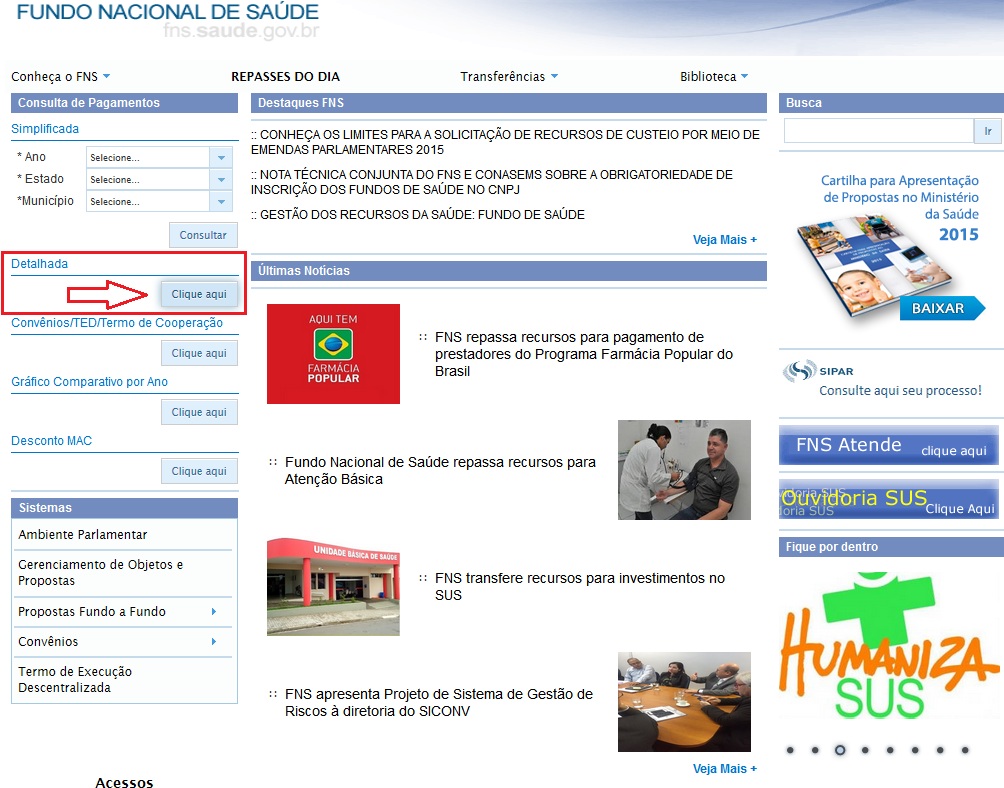1004x788 pixels.
Task: Open the Ouvidoria SUS banner
Action: pos(890,500)
